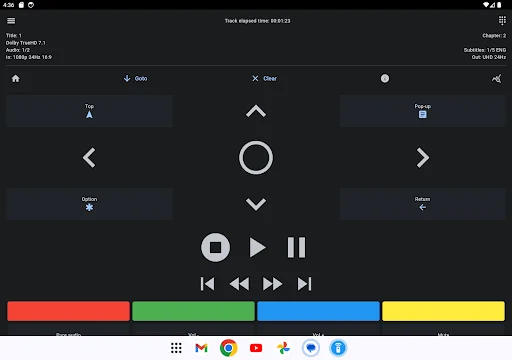Tap the yellow color button
The image size is (512, 360).
pyautogui.click(x=443, y=311)
